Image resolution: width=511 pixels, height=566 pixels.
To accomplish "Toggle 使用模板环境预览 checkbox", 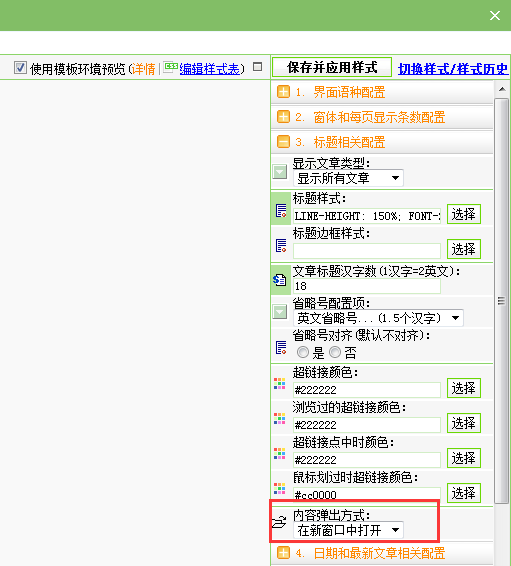I will click(20, 68).
